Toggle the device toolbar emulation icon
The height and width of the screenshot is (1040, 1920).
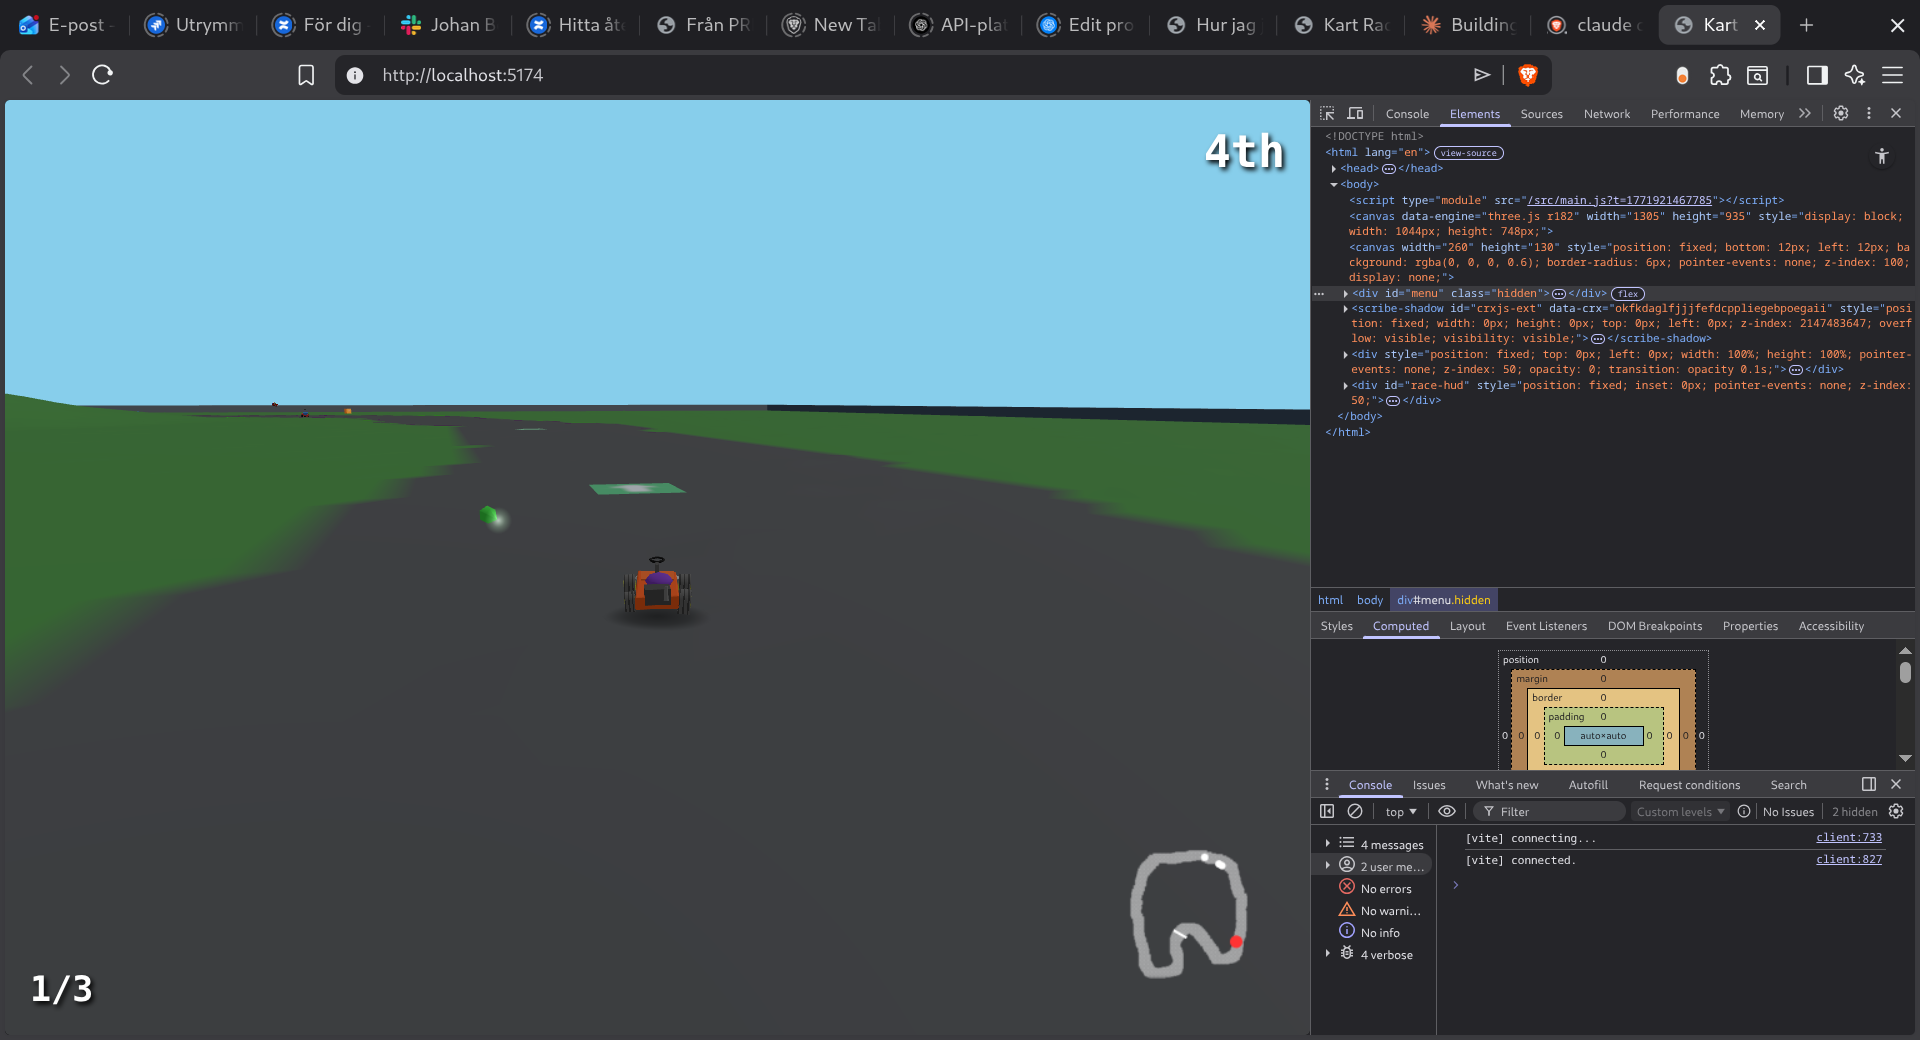[x=1355, y=114]
